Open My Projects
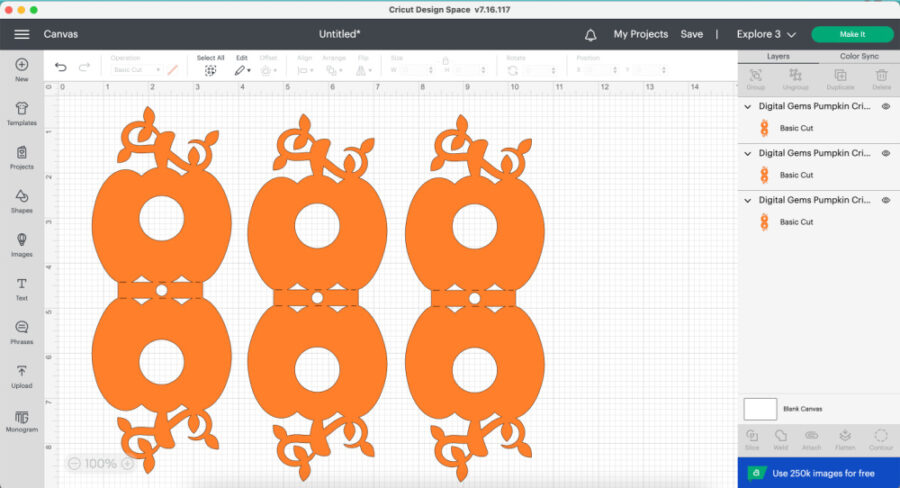 tap(640, 34)
